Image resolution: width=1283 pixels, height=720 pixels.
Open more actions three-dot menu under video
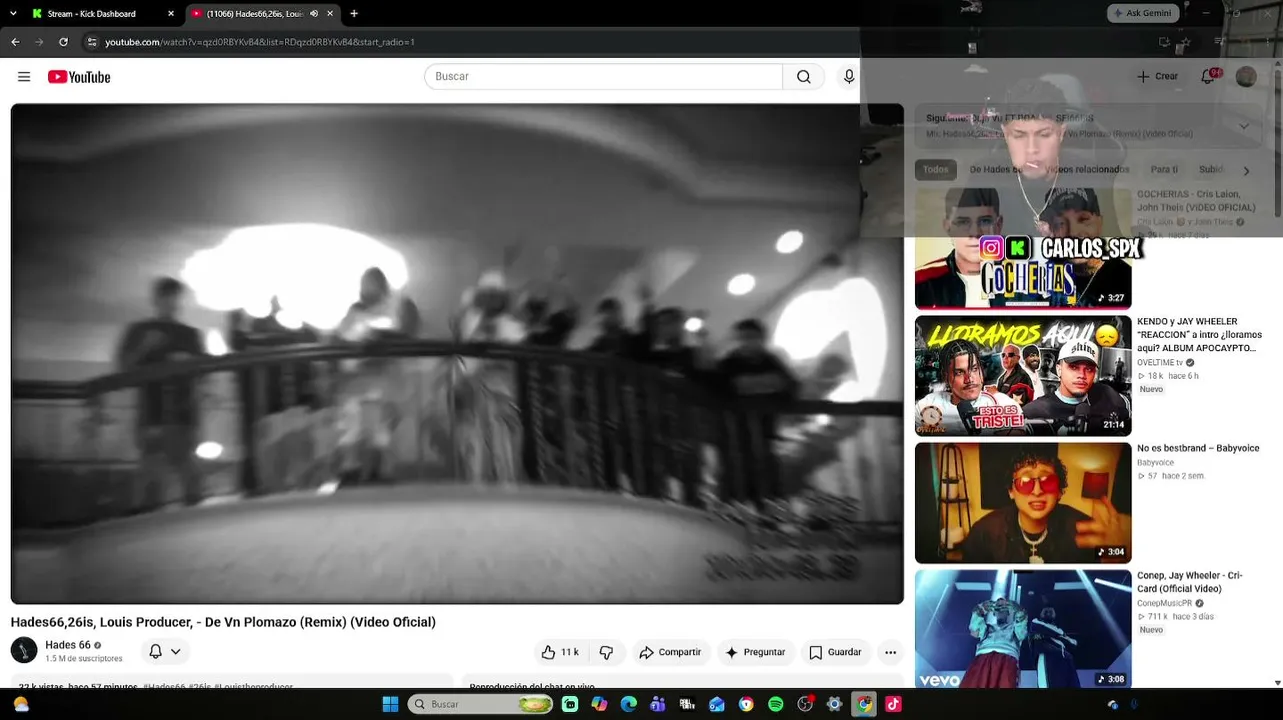click(x=890, y=652)
